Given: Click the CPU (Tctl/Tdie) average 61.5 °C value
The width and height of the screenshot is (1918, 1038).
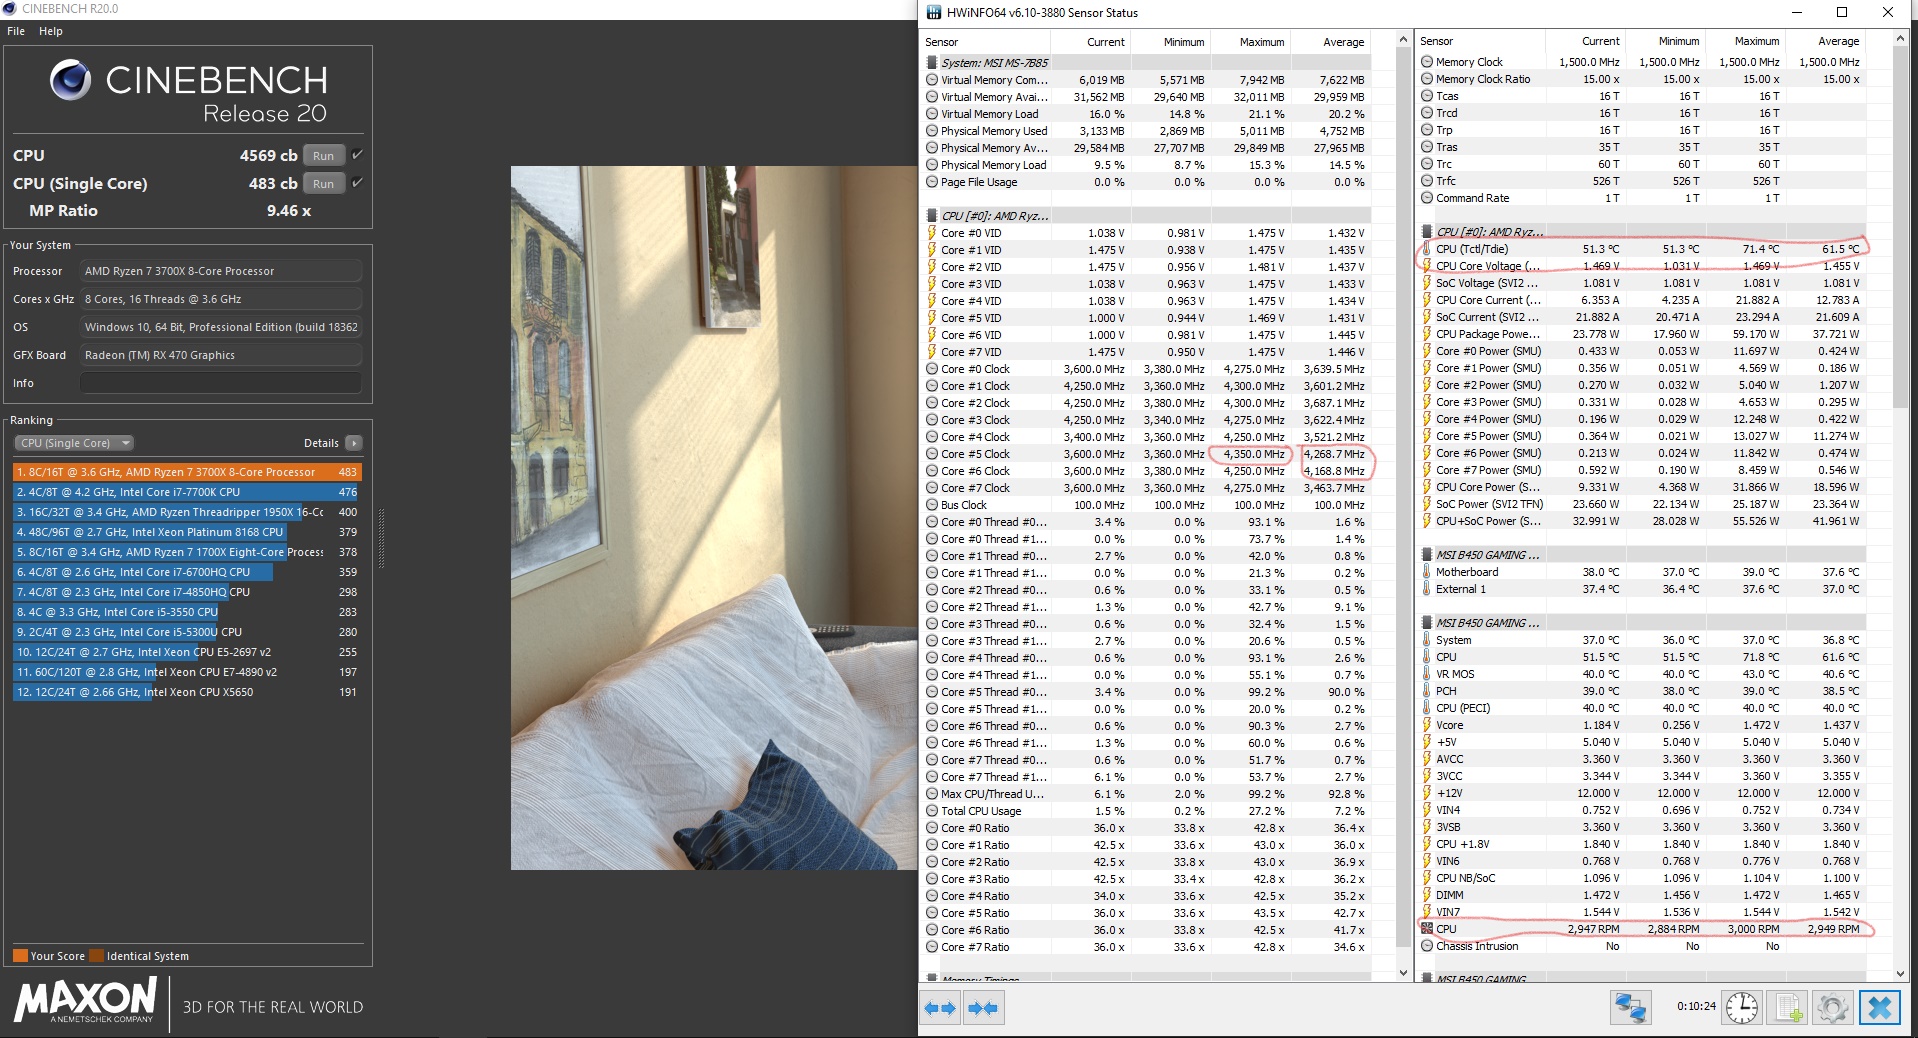Looking at the screenshot, I should 1840,249.
